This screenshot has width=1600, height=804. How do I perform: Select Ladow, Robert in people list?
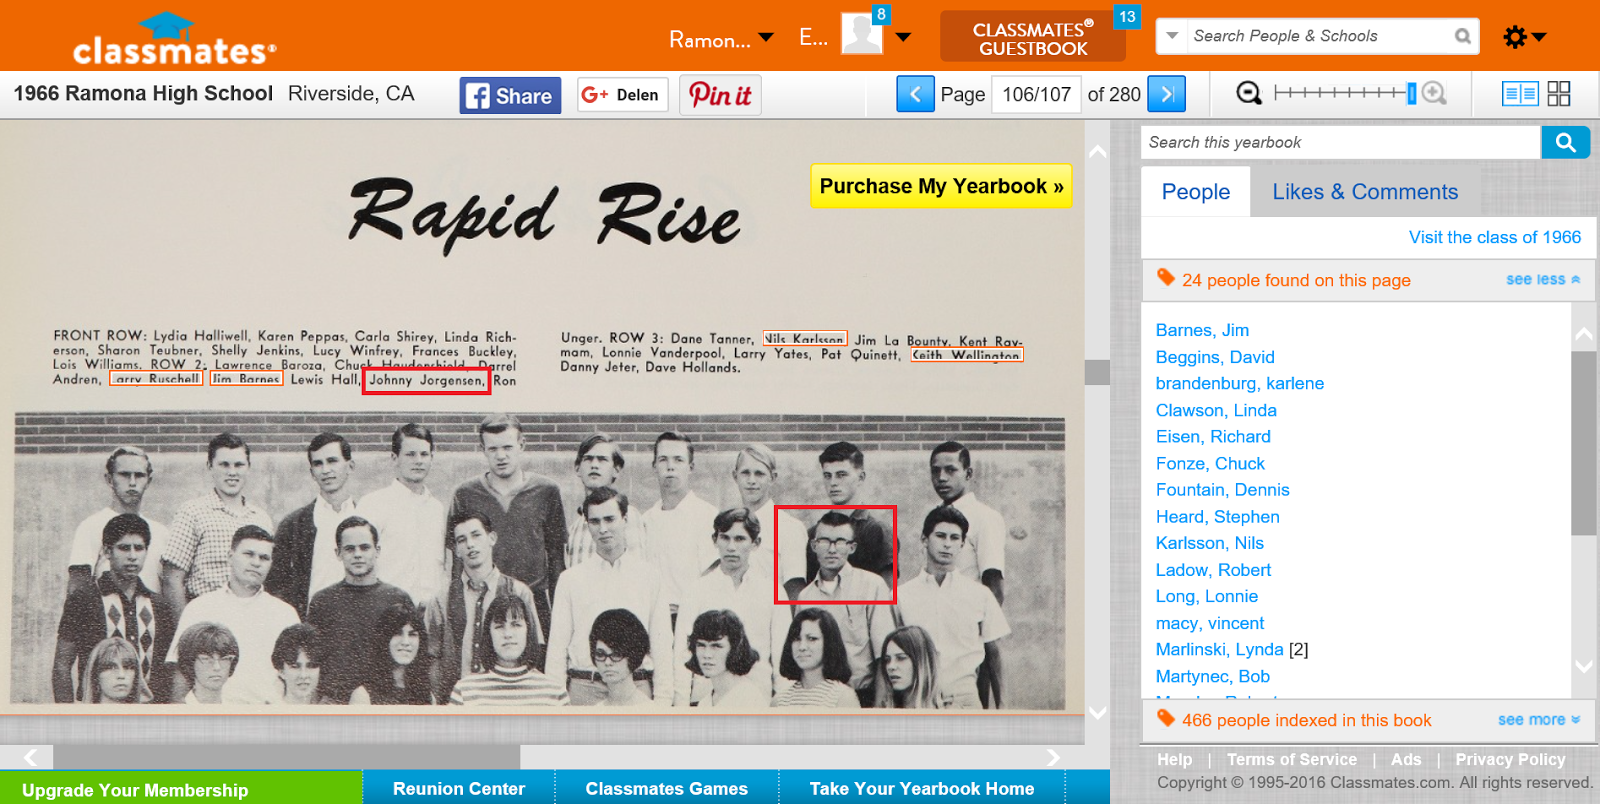(x=1214, y=570)
